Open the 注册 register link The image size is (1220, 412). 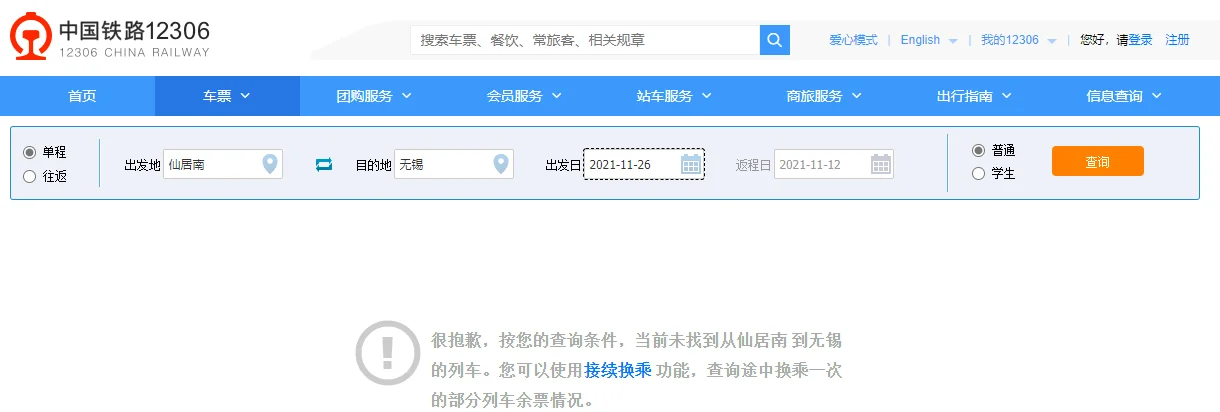click(1178, 40)
